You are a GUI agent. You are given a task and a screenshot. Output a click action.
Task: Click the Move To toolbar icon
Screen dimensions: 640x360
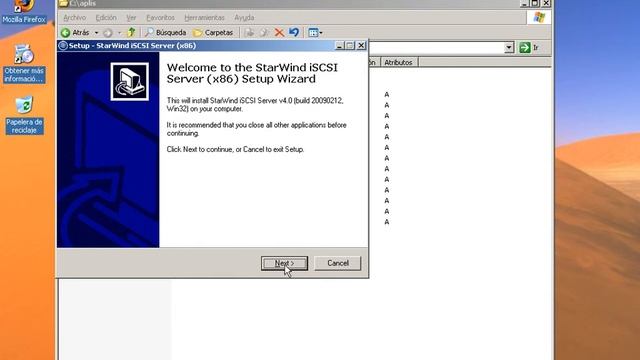pos(249,33)
